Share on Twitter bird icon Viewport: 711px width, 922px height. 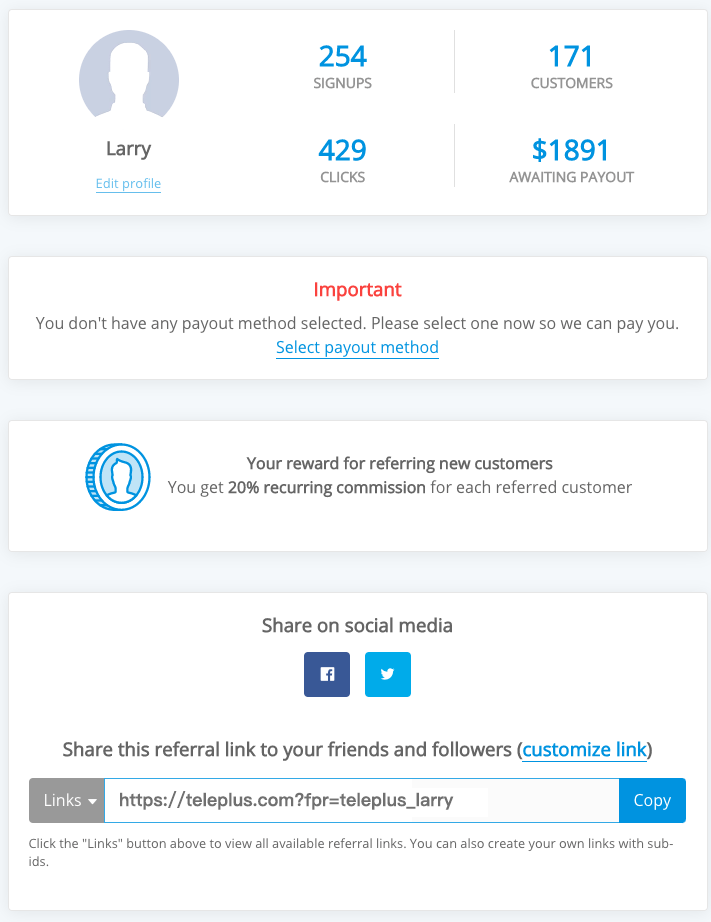click(x=388, y=674)
